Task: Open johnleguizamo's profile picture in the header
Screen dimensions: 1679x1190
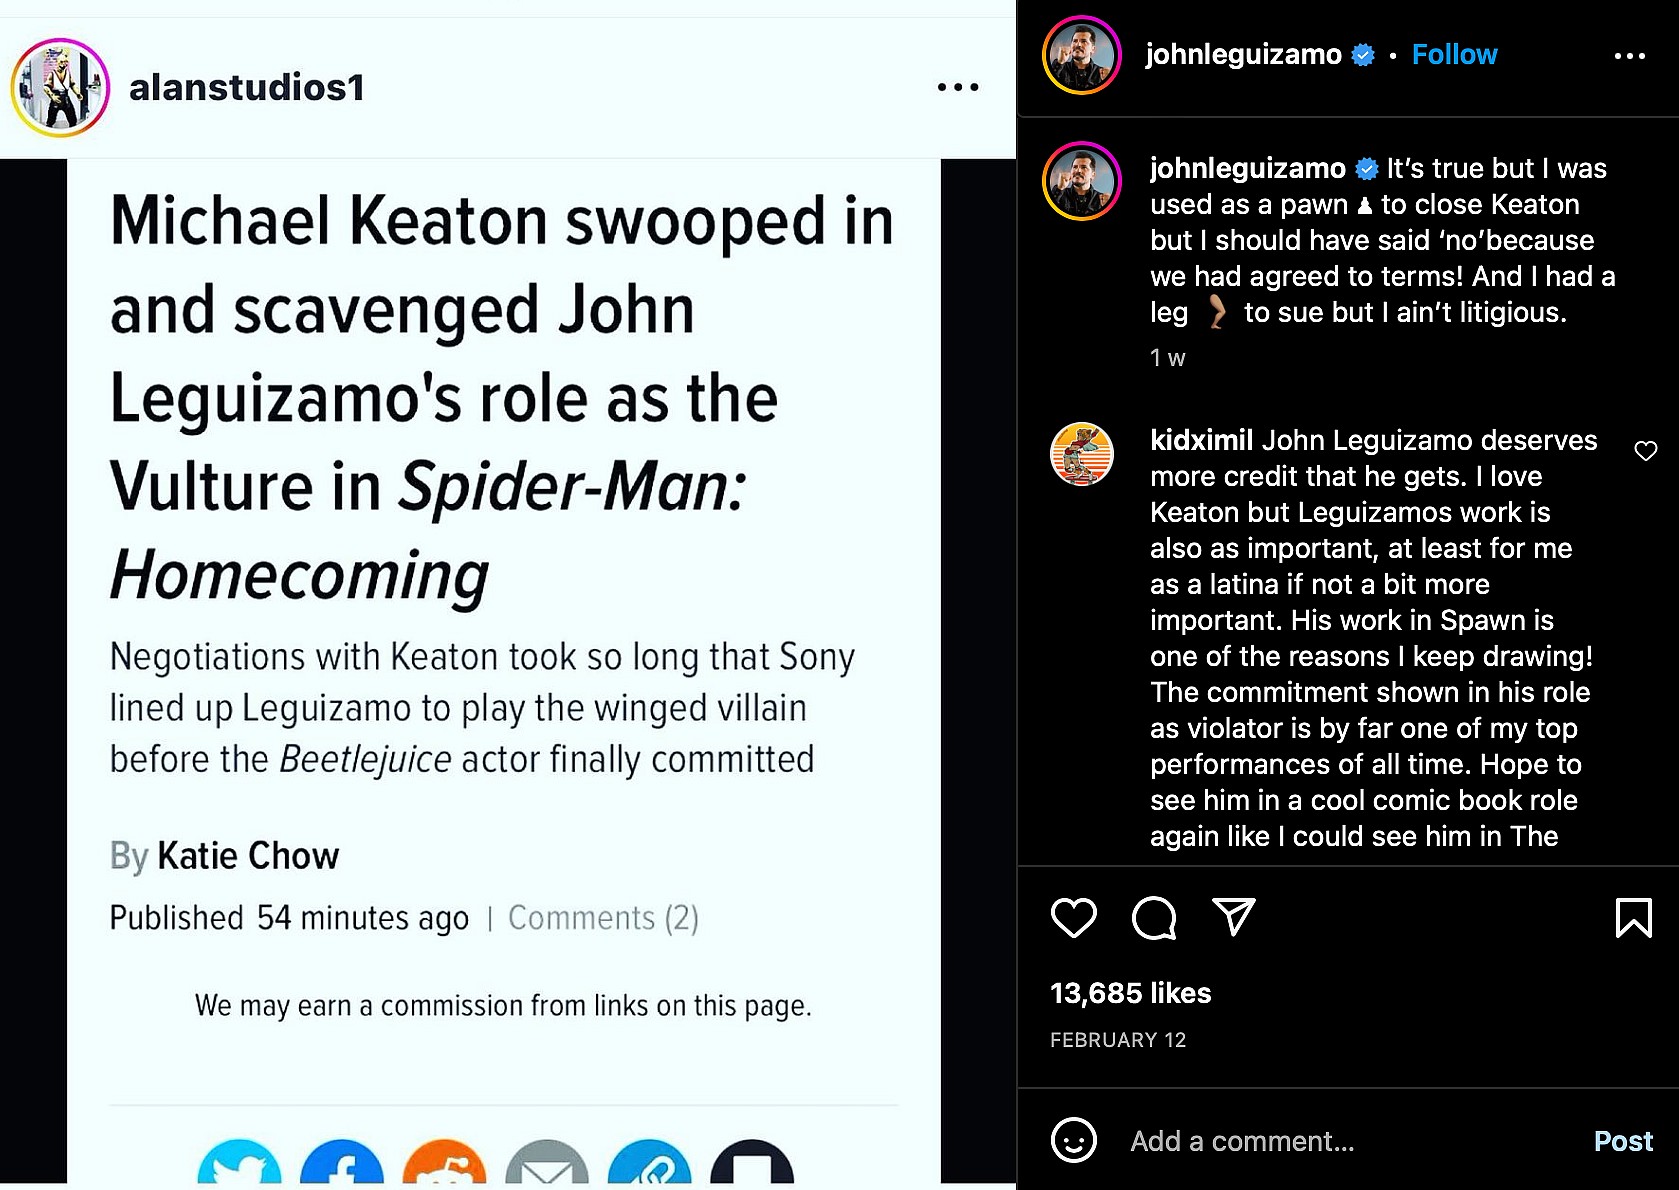Action: pyautogui.click(x=1081, y=56)
